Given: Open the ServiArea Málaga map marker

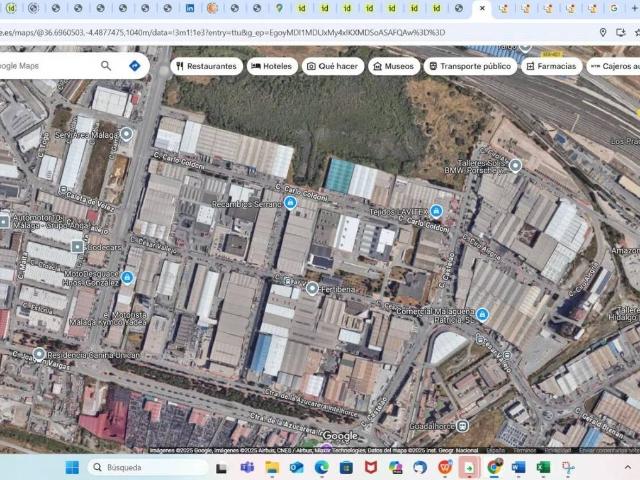Looking at the screenshot, I should pyautogui.click(x=126, y=134).
